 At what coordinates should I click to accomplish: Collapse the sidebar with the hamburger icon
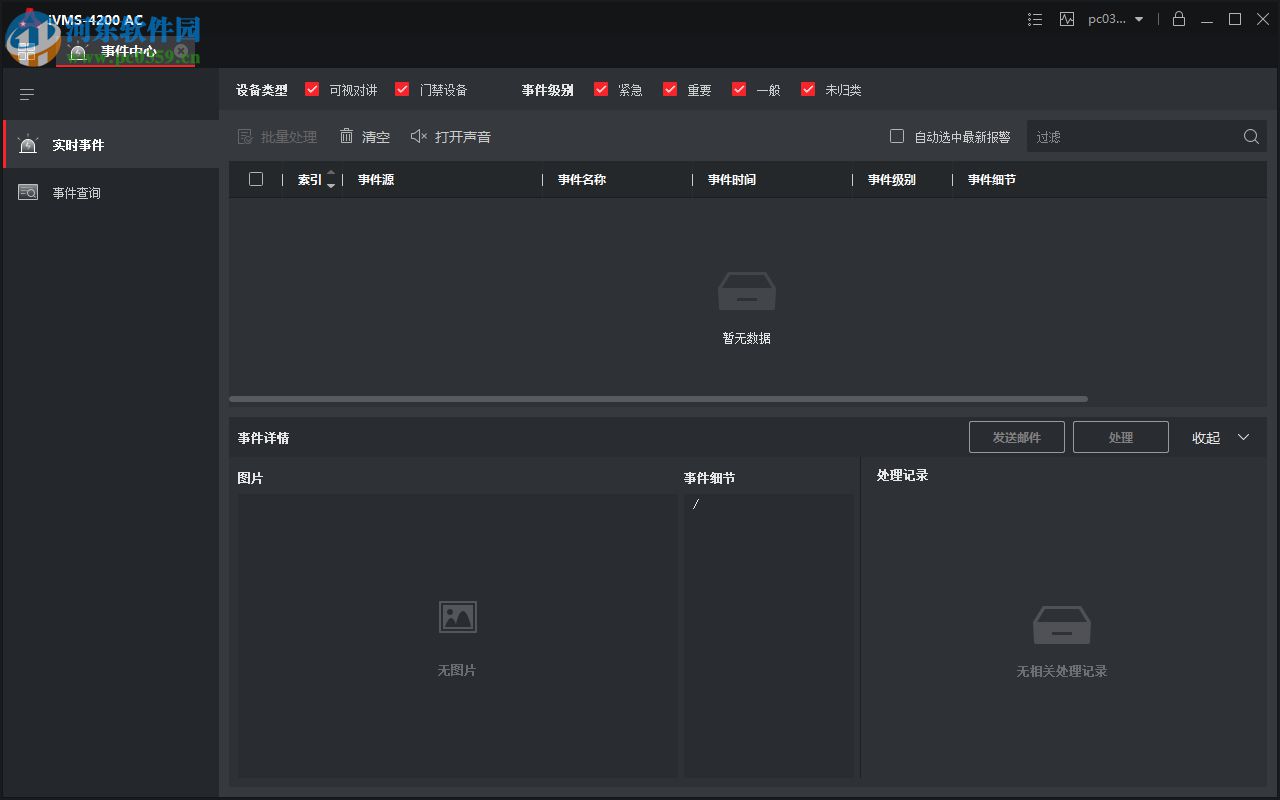pos(27,95)
